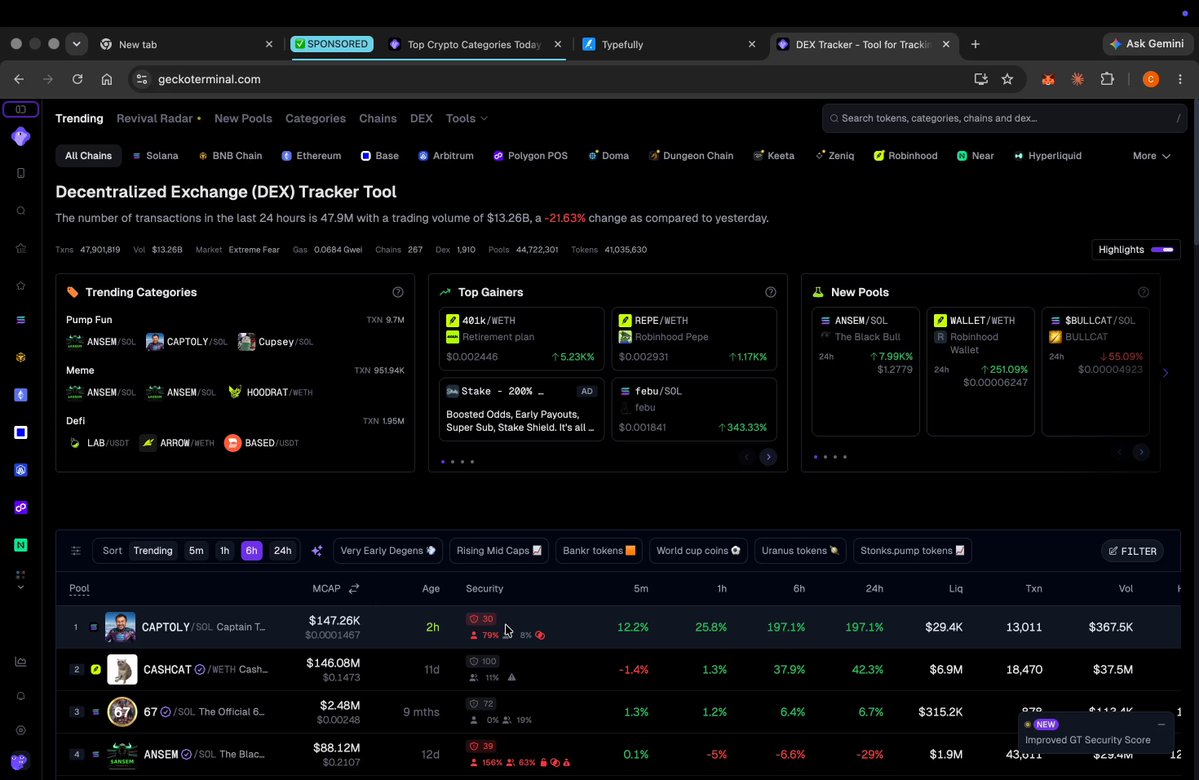The height and width of the screenshot is (780, 1199).
Task: Go to the browser home page icon
Action: [x=107, y=79]
